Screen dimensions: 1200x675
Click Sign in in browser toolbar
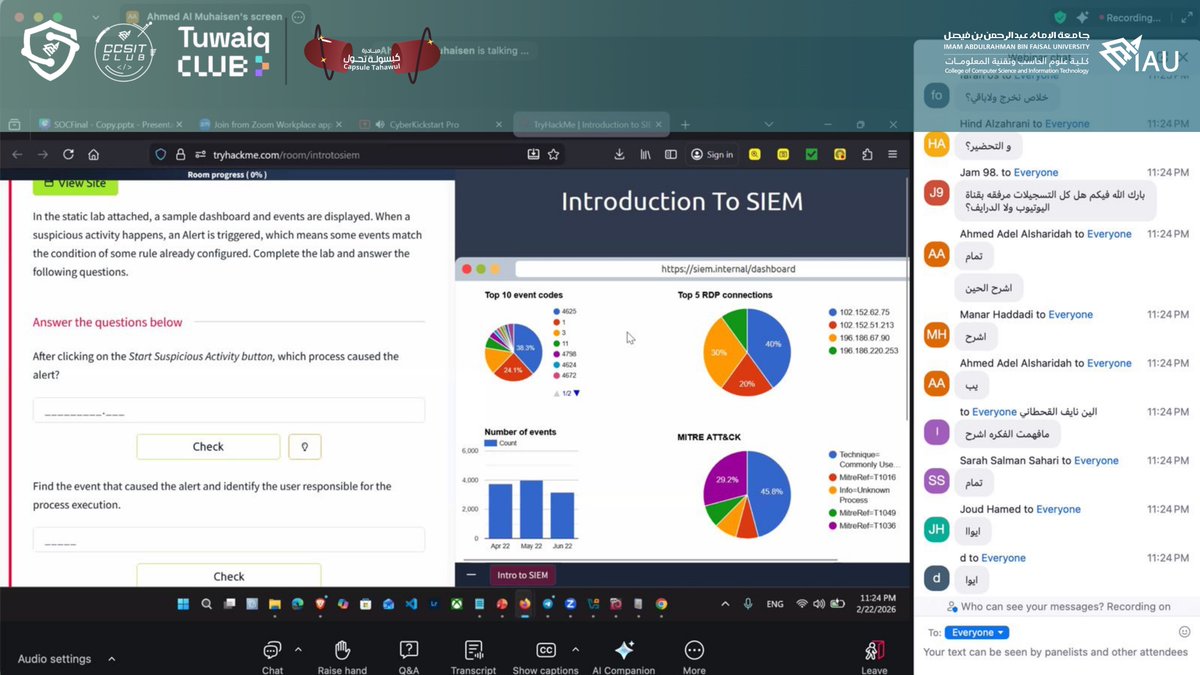point(711,154)
